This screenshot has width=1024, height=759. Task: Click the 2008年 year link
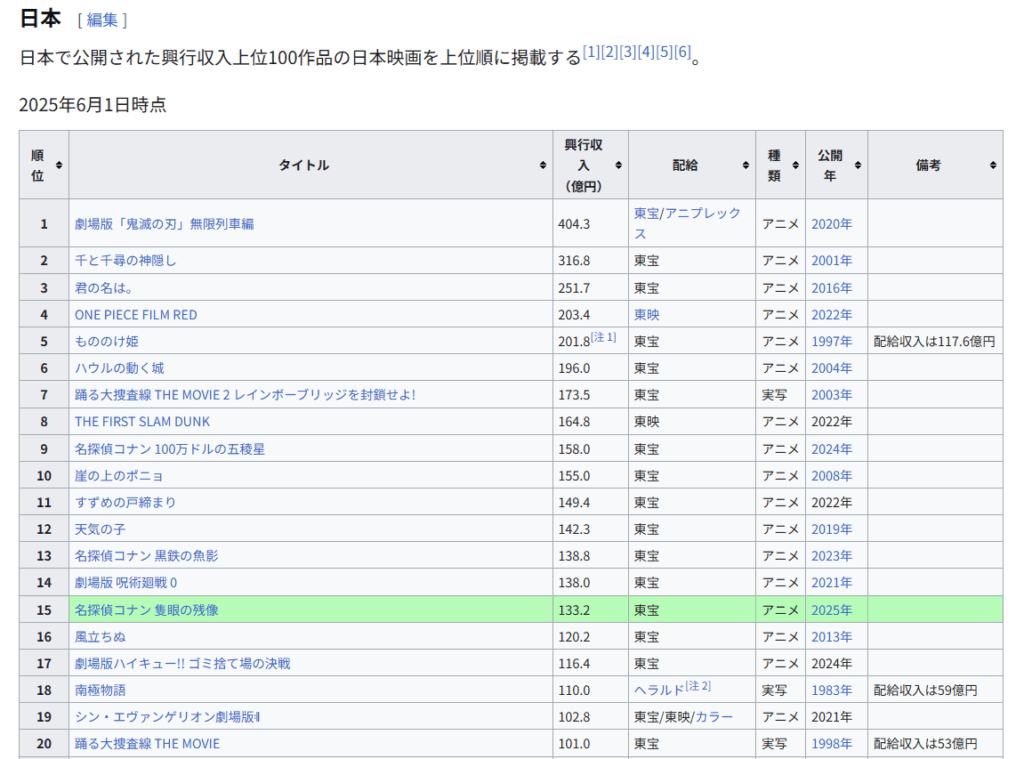point(831,476)
